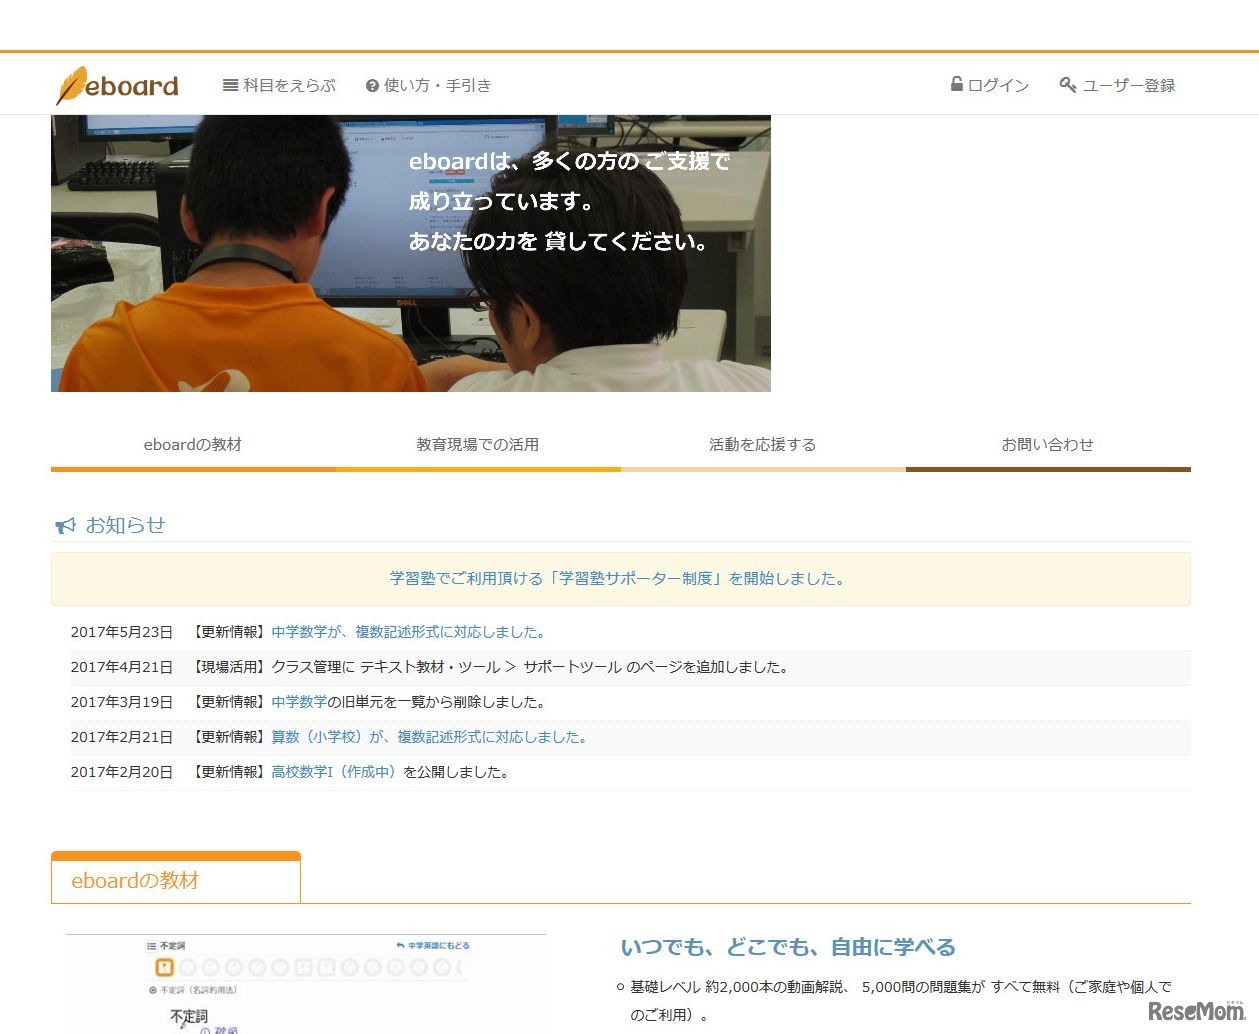The width and height of the screenshot is (1259, 1034).
Task: Click the key icon next to ユーザー登録
Action: [1067, 85]
